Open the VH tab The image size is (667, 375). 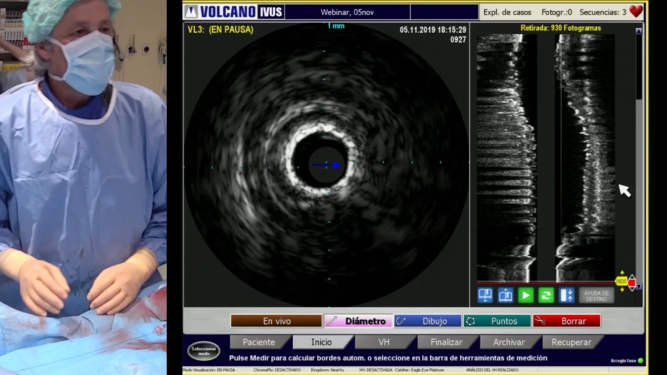click(x=384, y=342)
